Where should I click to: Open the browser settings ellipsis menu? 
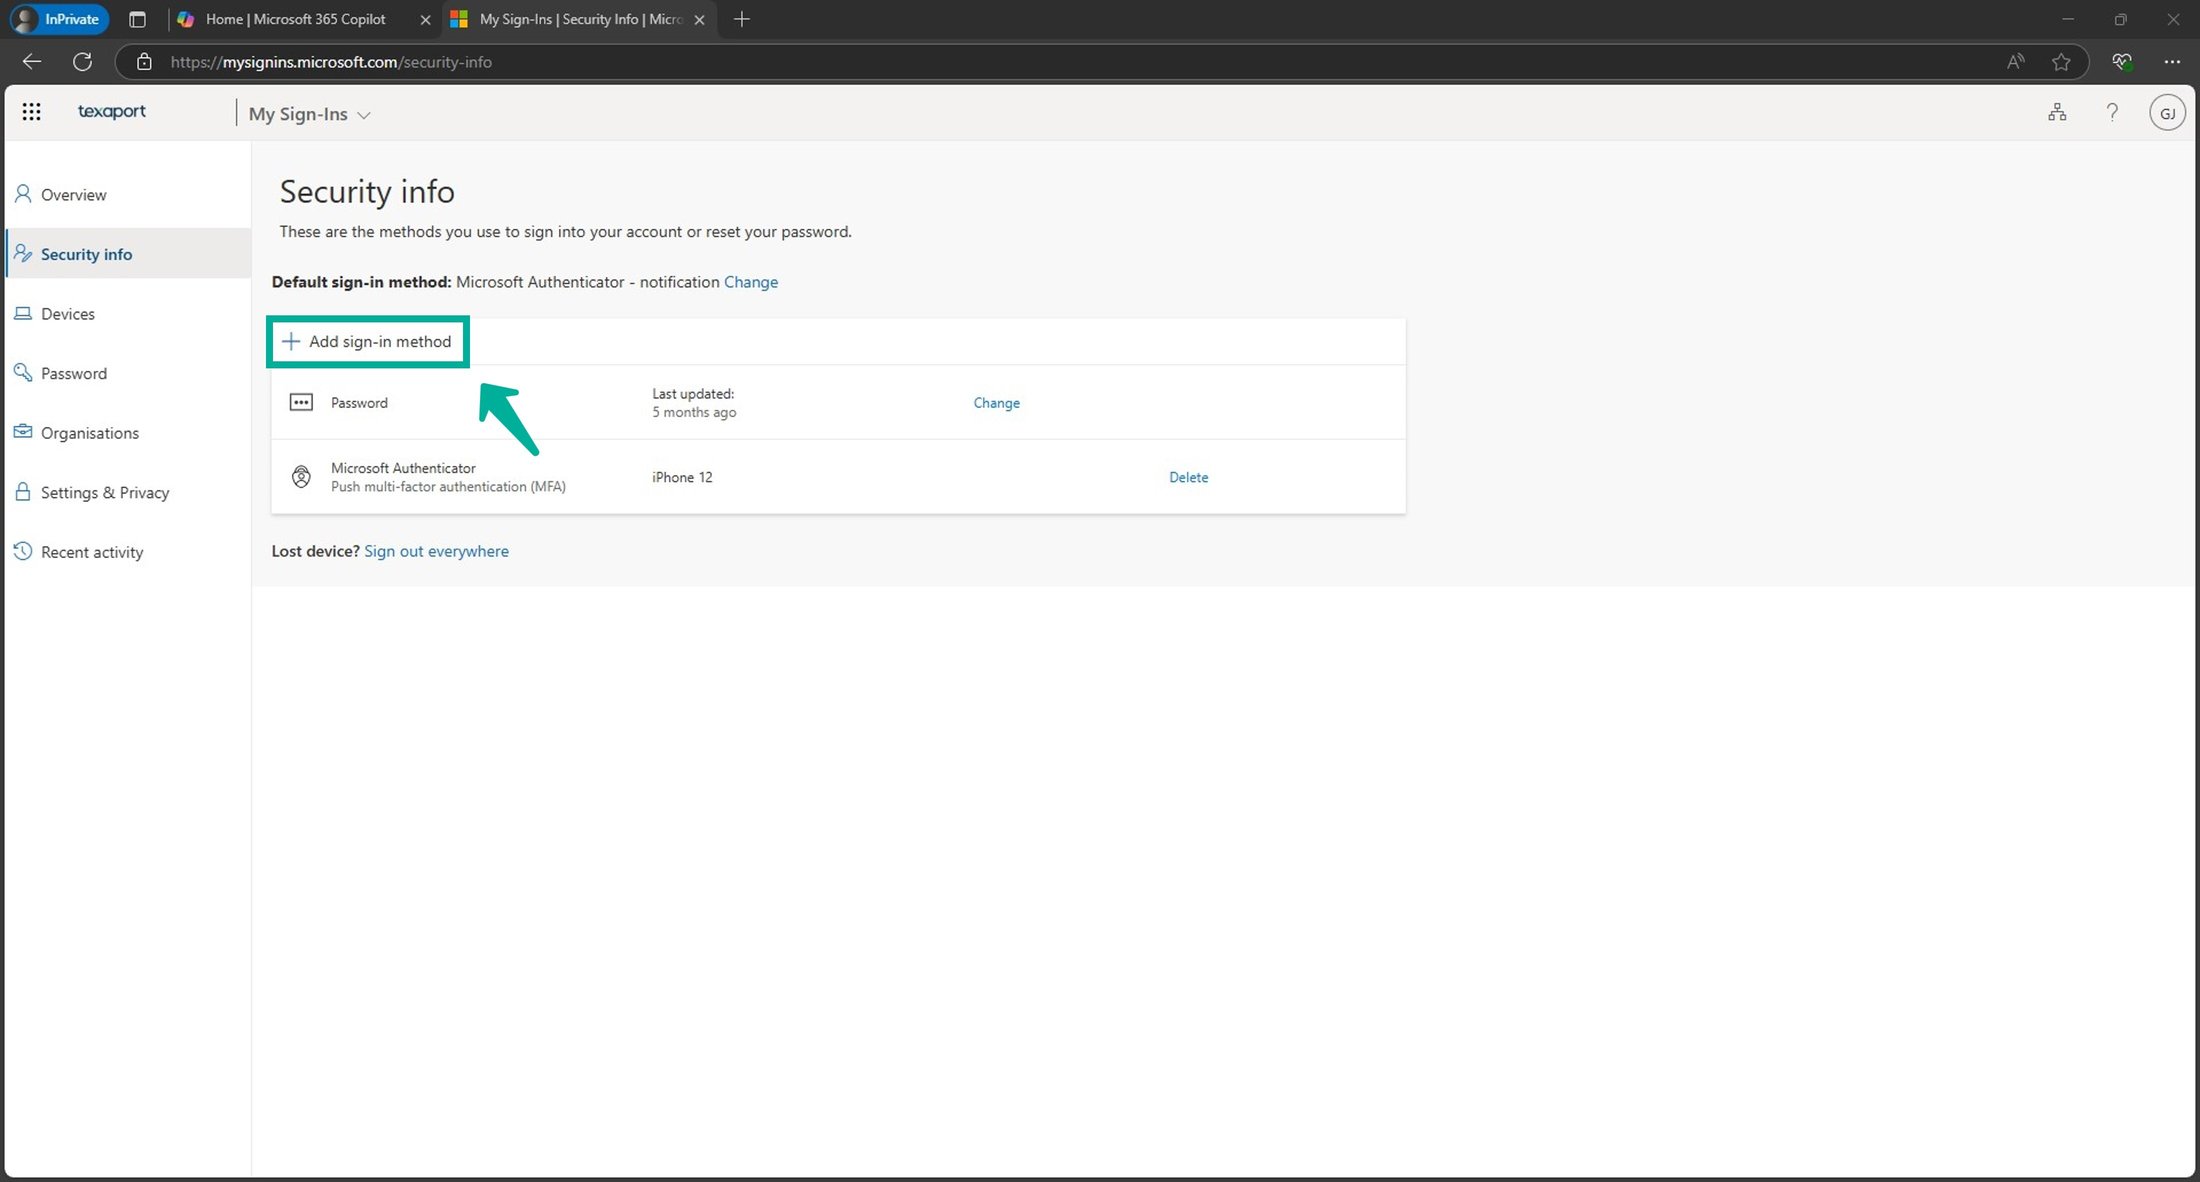point(2172,61)
